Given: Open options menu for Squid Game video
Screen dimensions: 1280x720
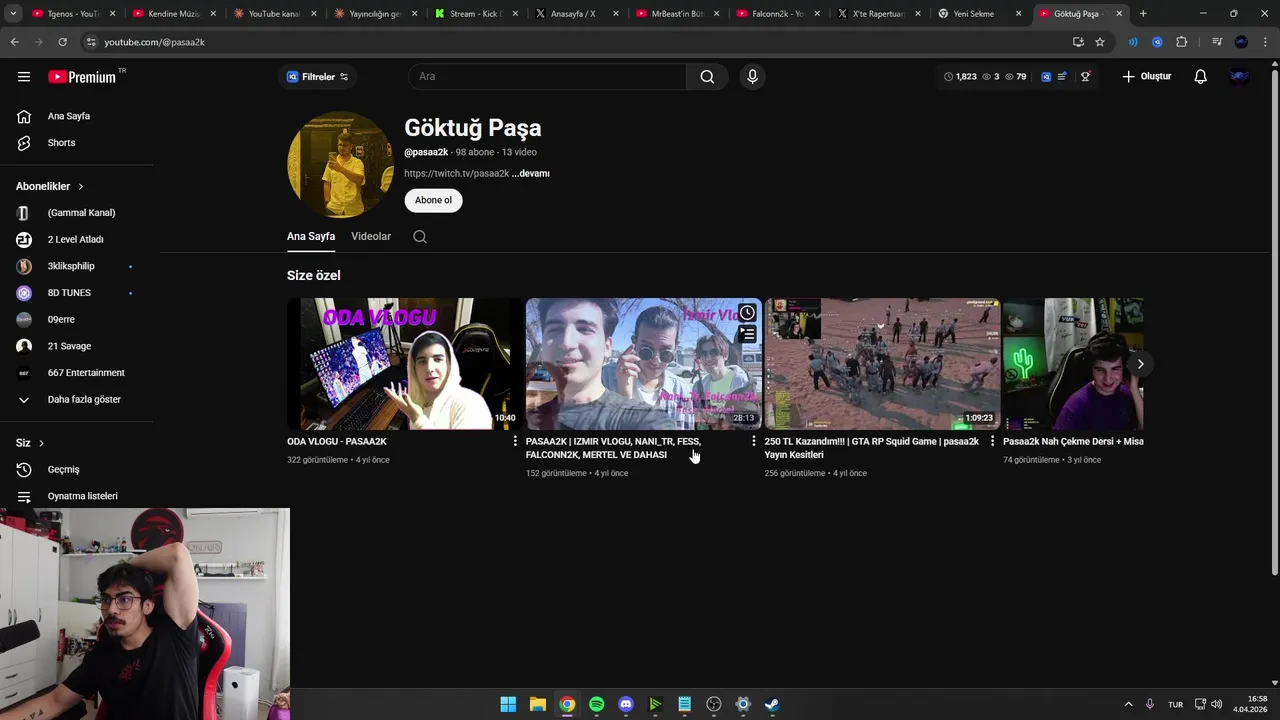Looking at the screenshot, I should pyautogui.click(x=992, y=441).
